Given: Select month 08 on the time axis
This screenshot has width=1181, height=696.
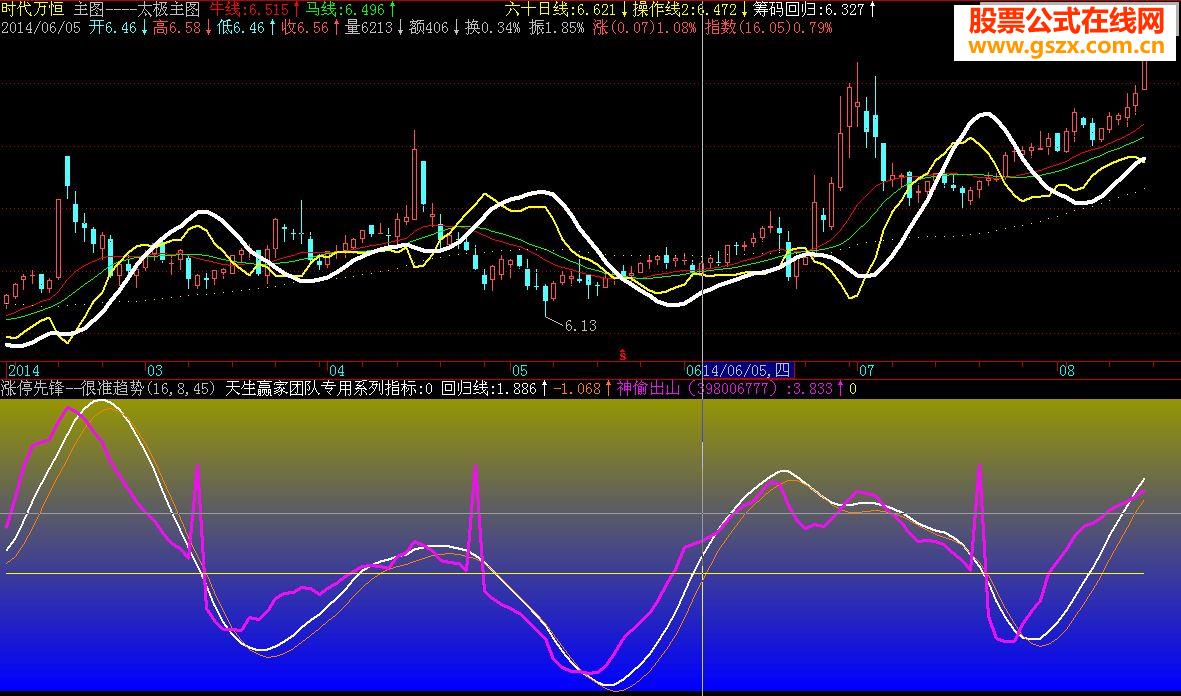Looking at the screenshot, I should point(1066,370).
